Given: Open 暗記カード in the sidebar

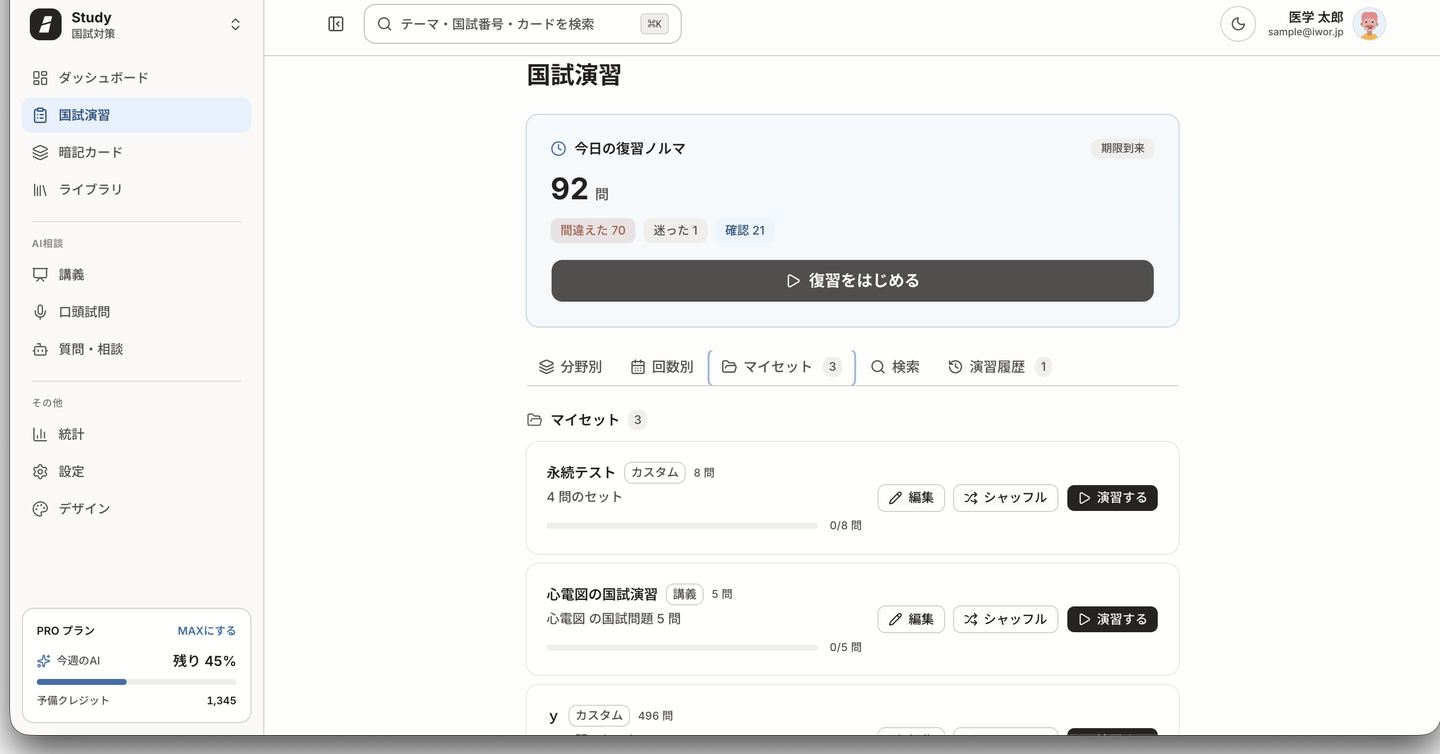Looking at the screenshot, I should pos(137,152).
